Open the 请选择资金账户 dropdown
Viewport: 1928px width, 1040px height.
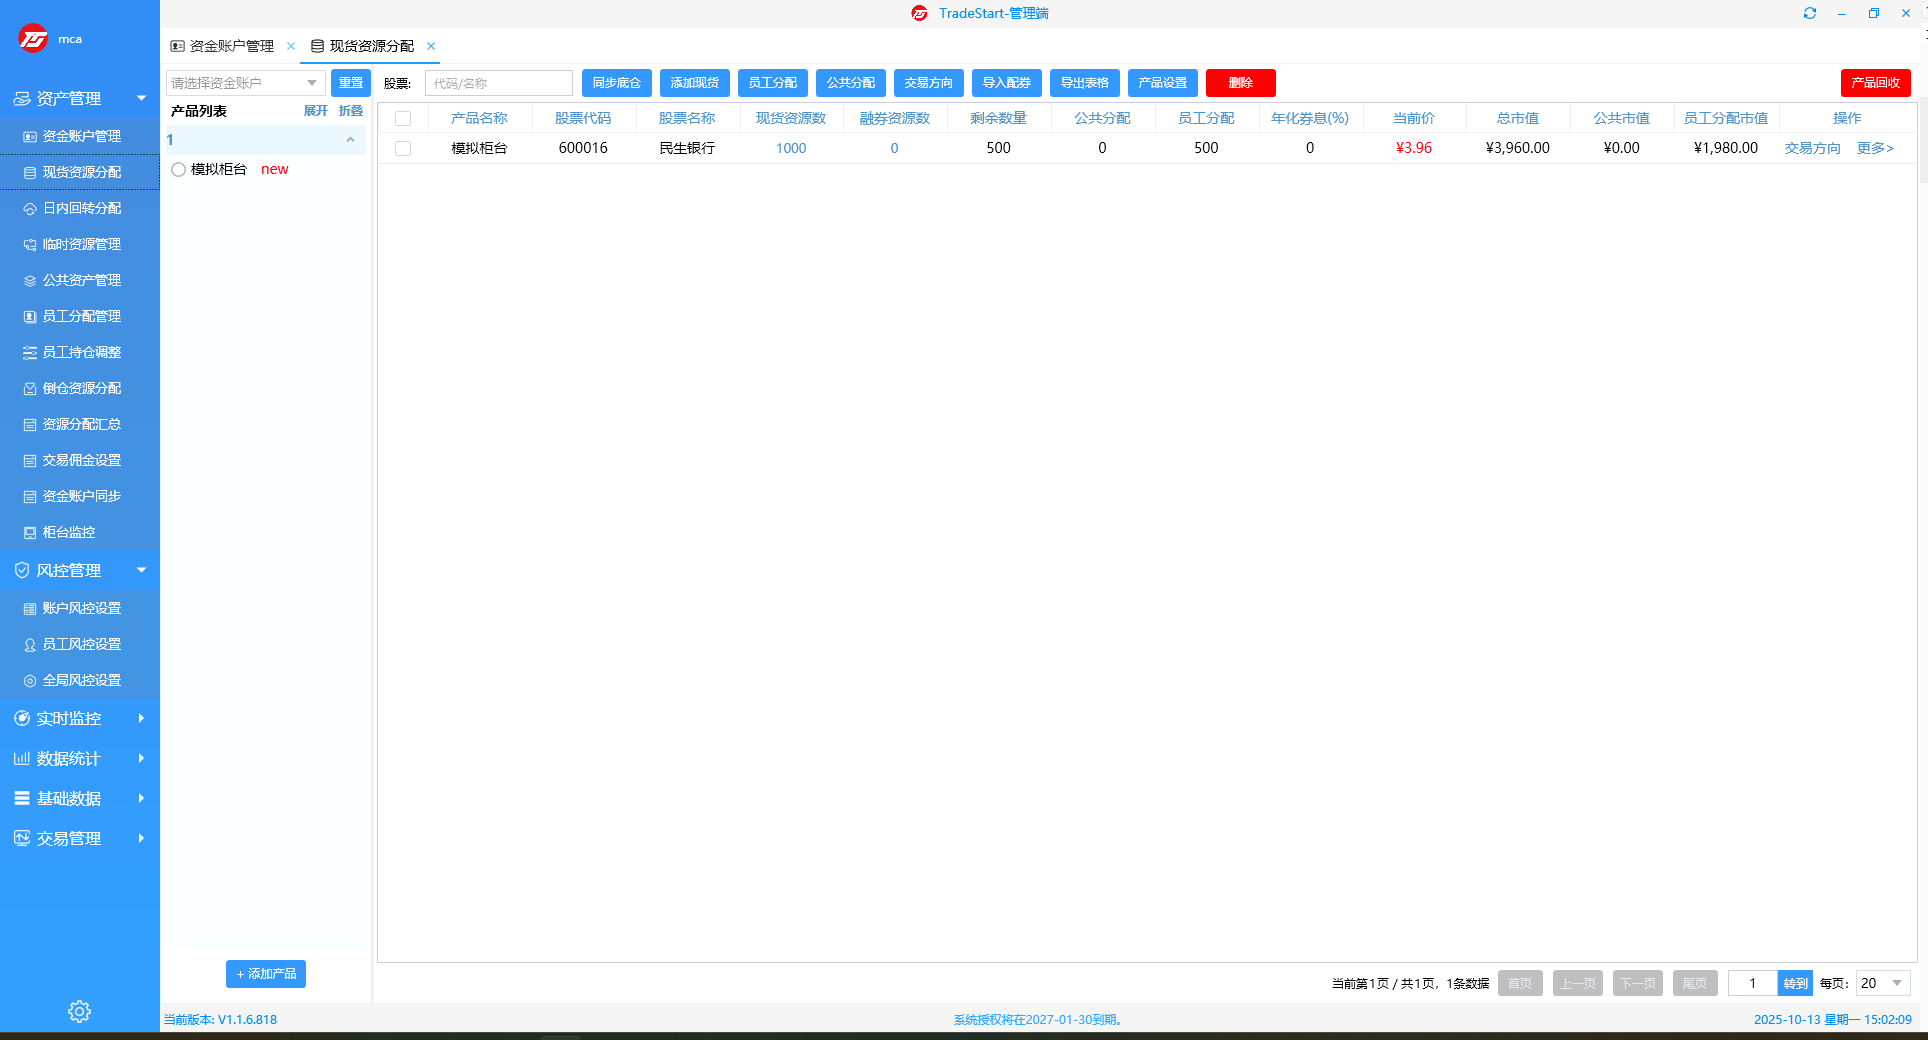click(x=245, y=83)
